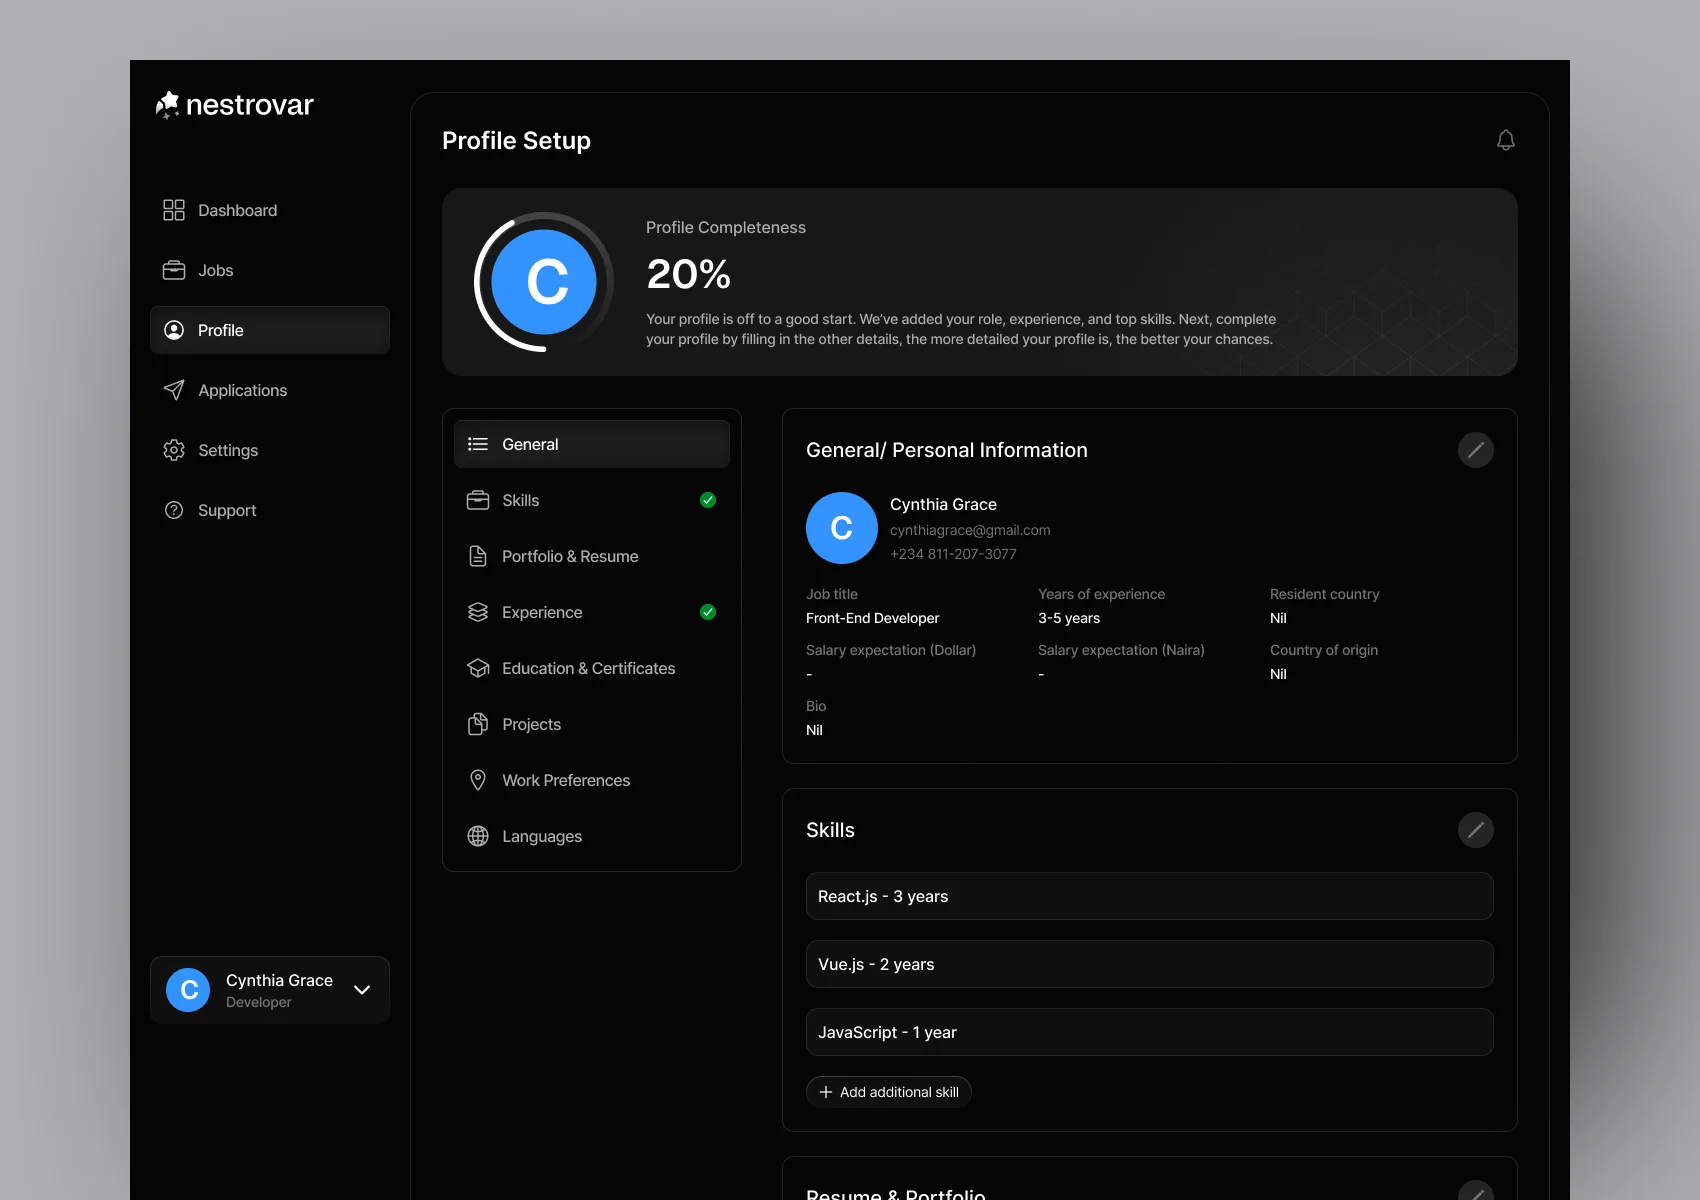1700x1200 pixels.
Task: Switch to the Skills section tab
Action: pyautogui.click(x=592, y=500)
